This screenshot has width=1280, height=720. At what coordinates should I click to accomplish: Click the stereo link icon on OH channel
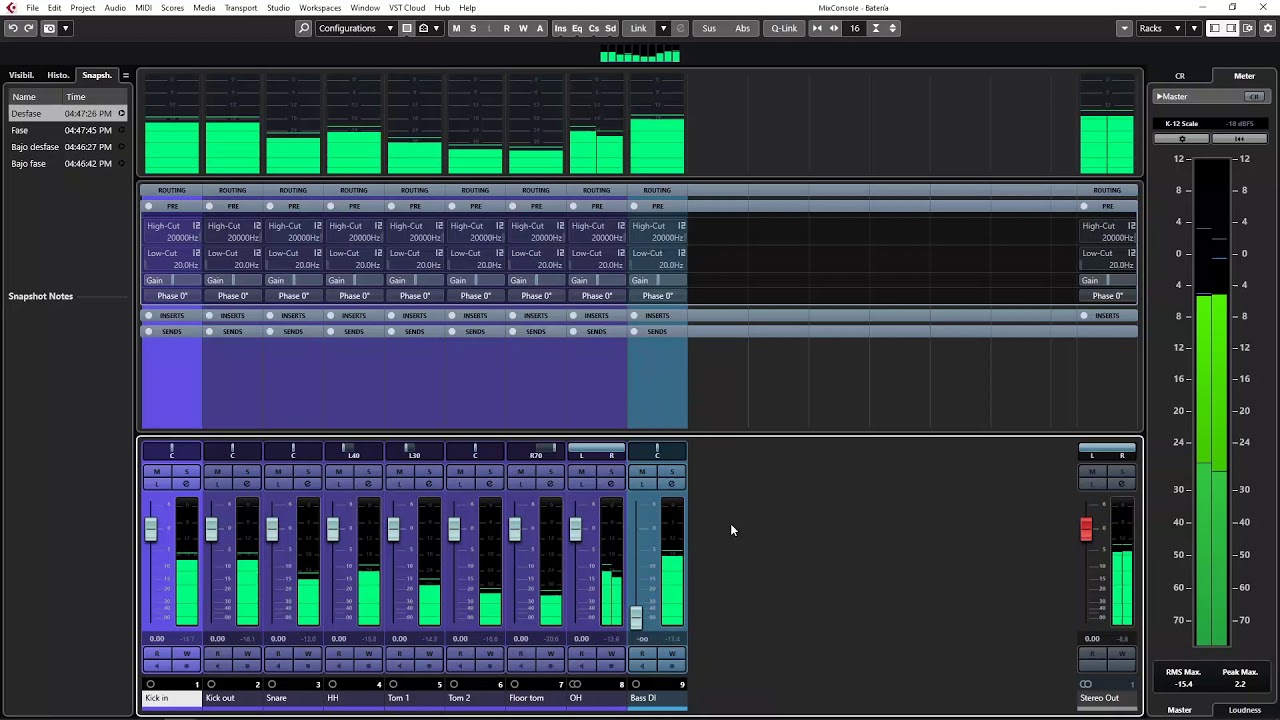(575, 685)
